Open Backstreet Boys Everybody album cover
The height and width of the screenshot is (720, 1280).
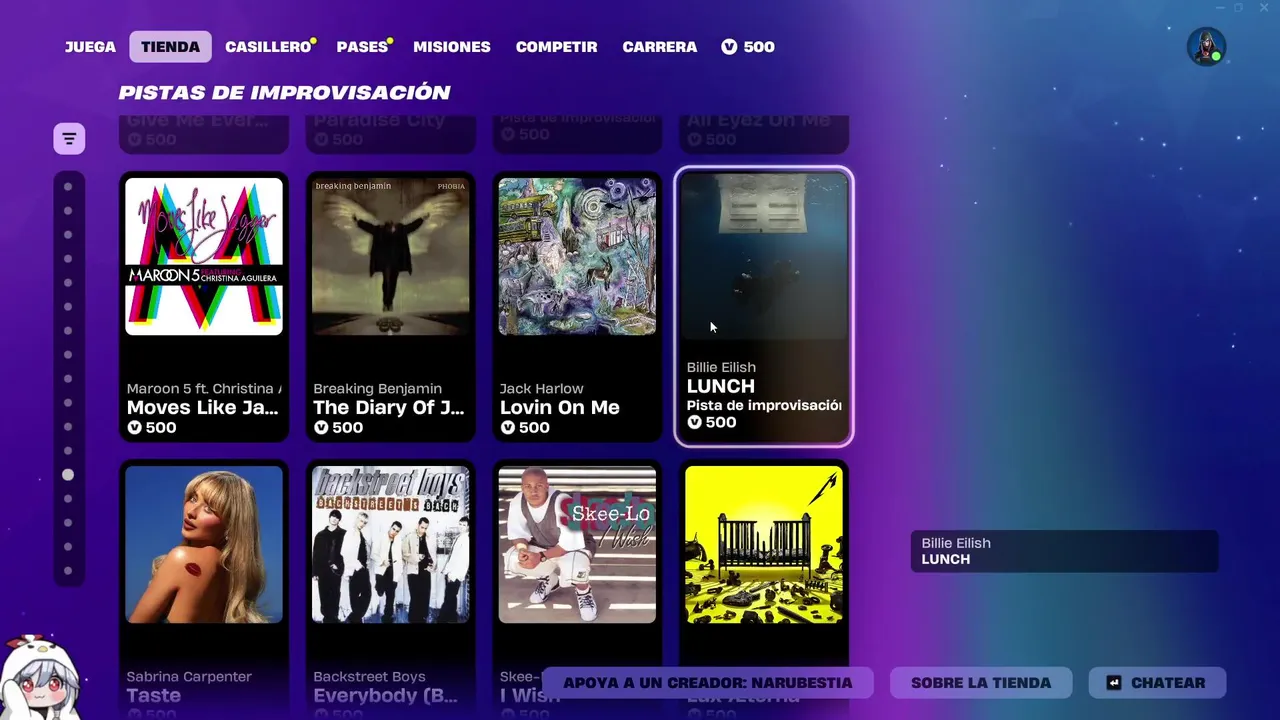[x=390, y=545]
